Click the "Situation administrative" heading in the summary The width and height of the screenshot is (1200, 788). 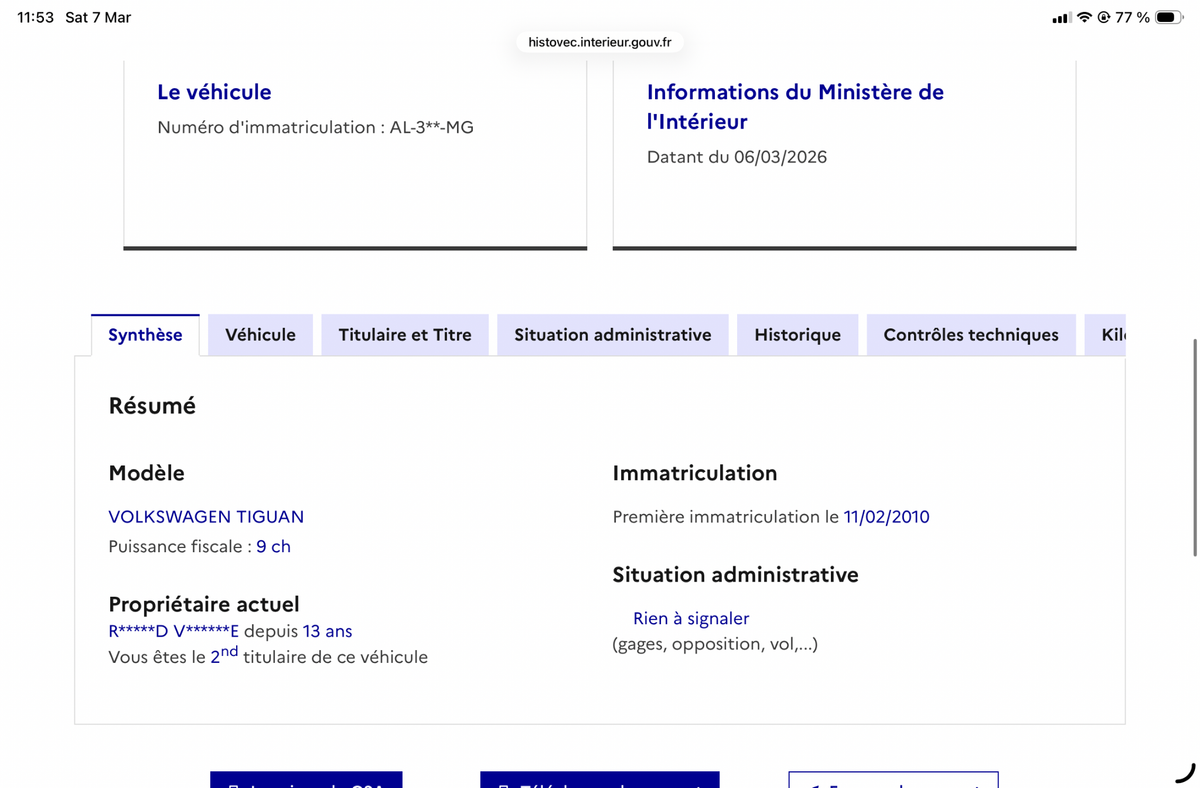tap(736, 575)
